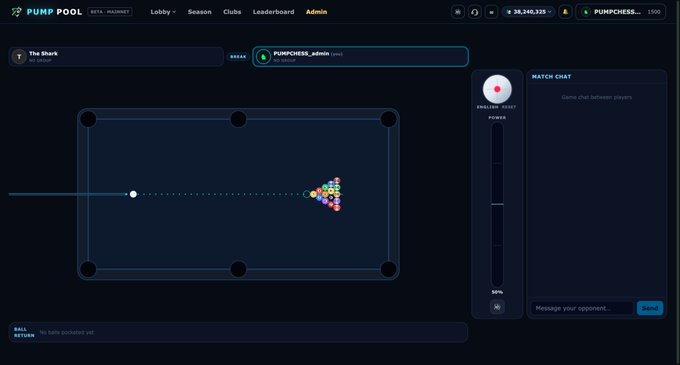
Task: Click the top-right table pocket
Action: tap(388, 119)
